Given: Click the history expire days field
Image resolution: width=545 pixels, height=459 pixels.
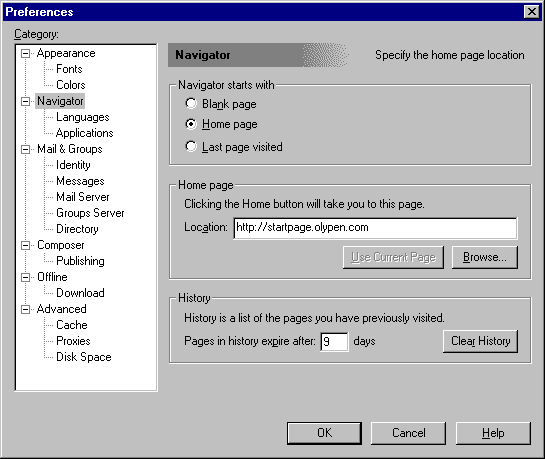Looking at the screenshot, I should [334, 342].
